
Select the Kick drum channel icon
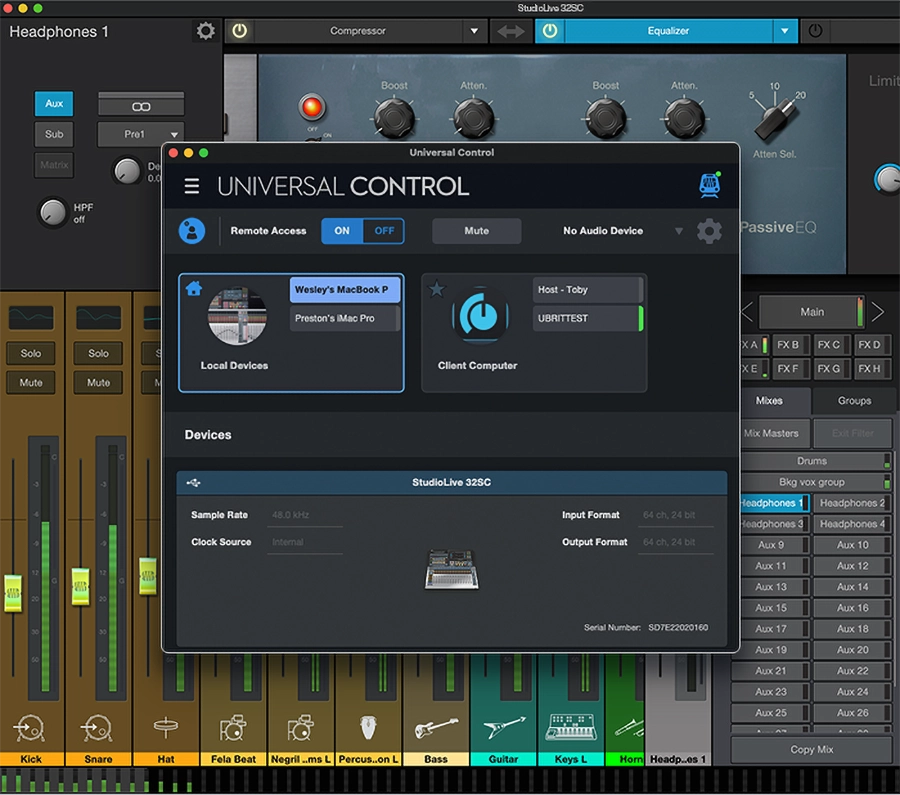tap(30, 728)
